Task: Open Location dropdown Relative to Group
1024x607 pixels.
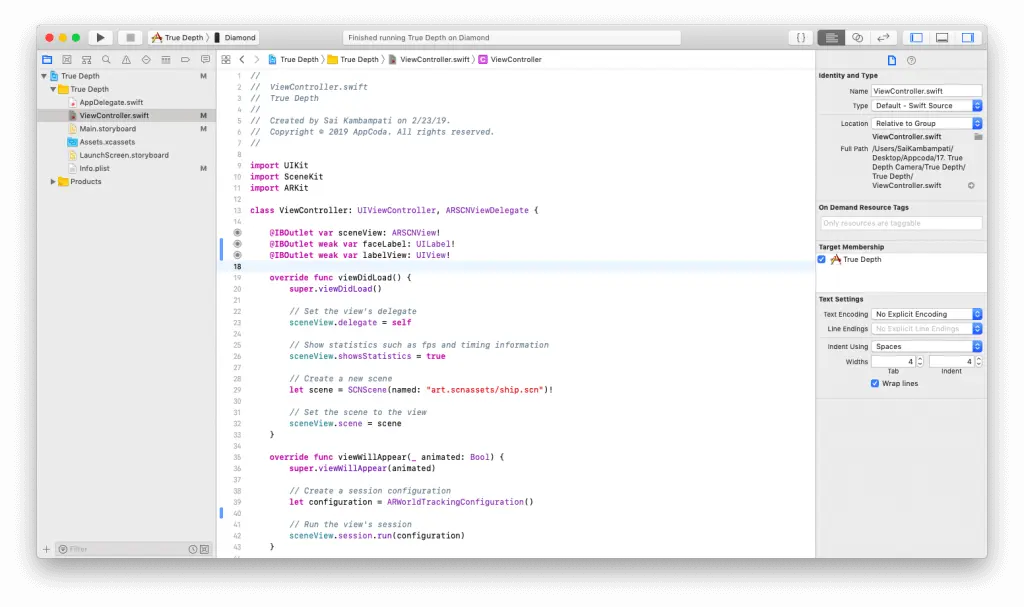Action: point(926,123)
